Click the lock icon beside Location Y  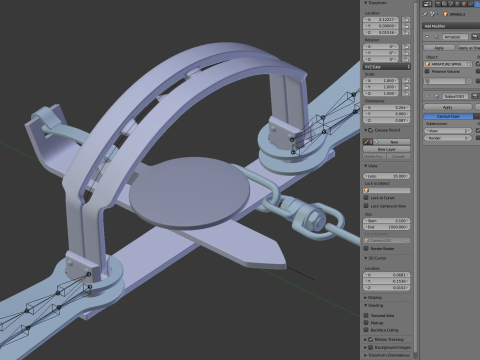coord(406,26)
